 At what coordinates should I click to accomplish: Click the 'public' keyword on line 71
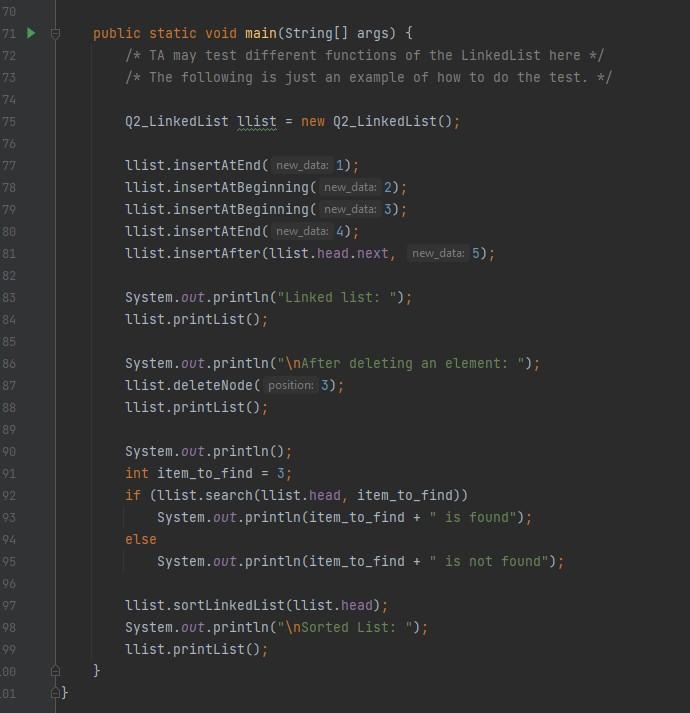point(117,33)
